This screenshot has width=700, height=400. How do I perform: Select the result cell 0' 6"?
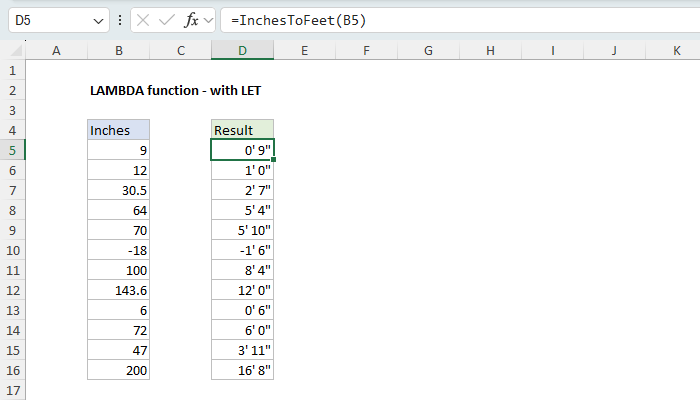[x=242, y=310]
